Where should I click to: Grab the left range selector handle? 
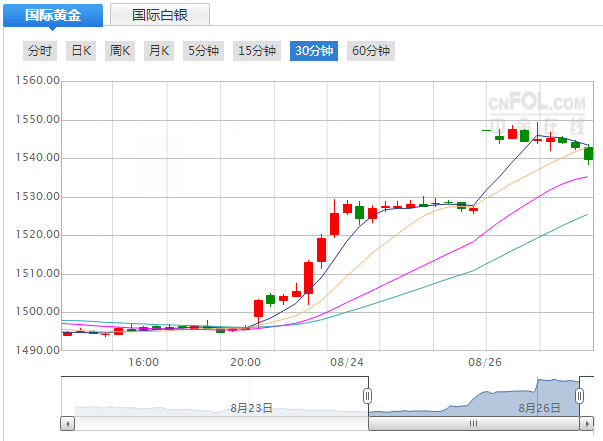coord(367,396)
